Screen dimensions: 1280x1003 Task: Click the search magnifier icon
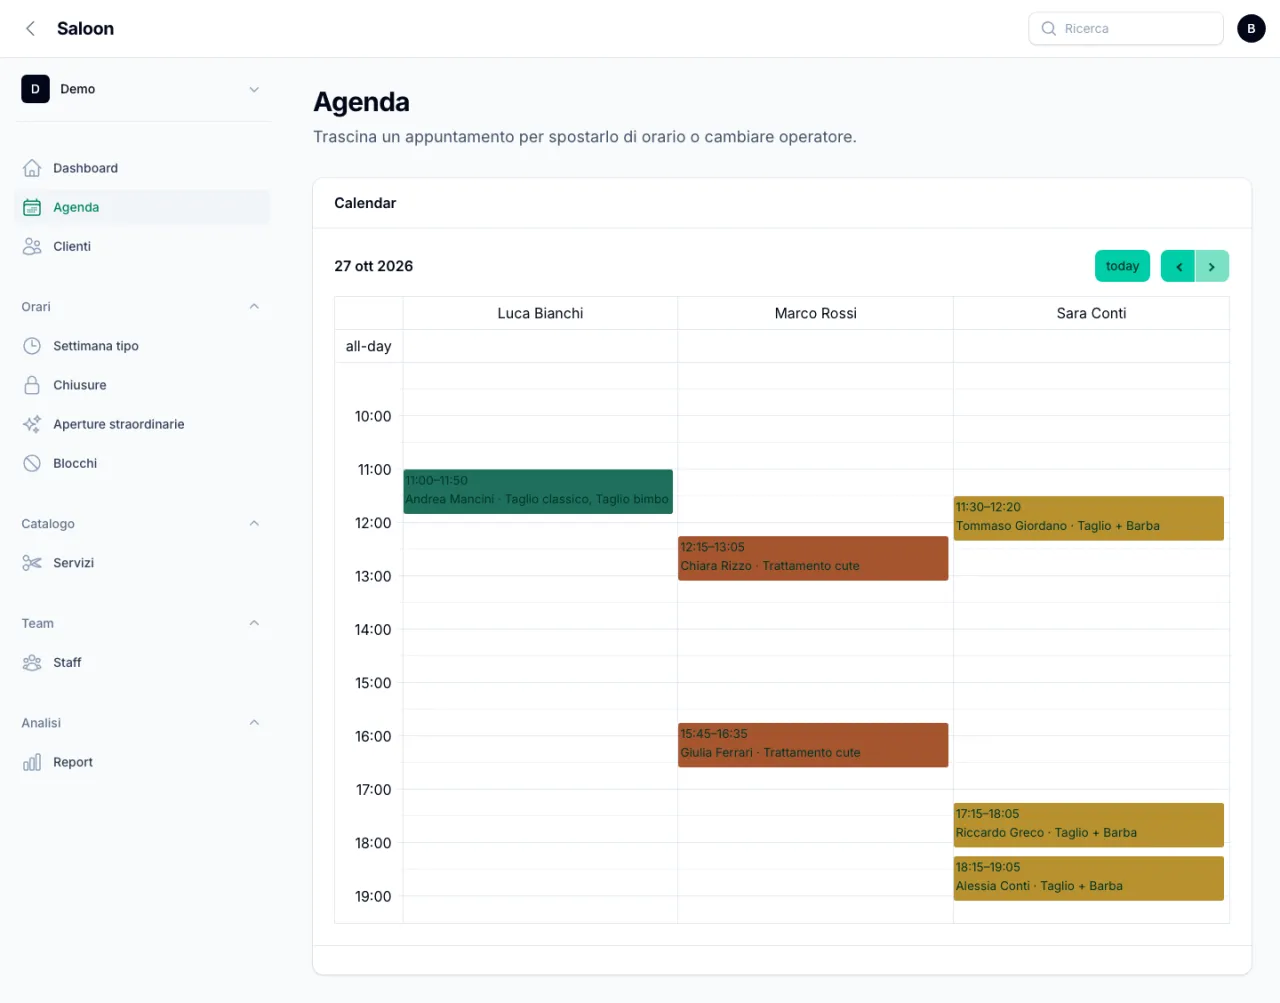point(1048,28)
